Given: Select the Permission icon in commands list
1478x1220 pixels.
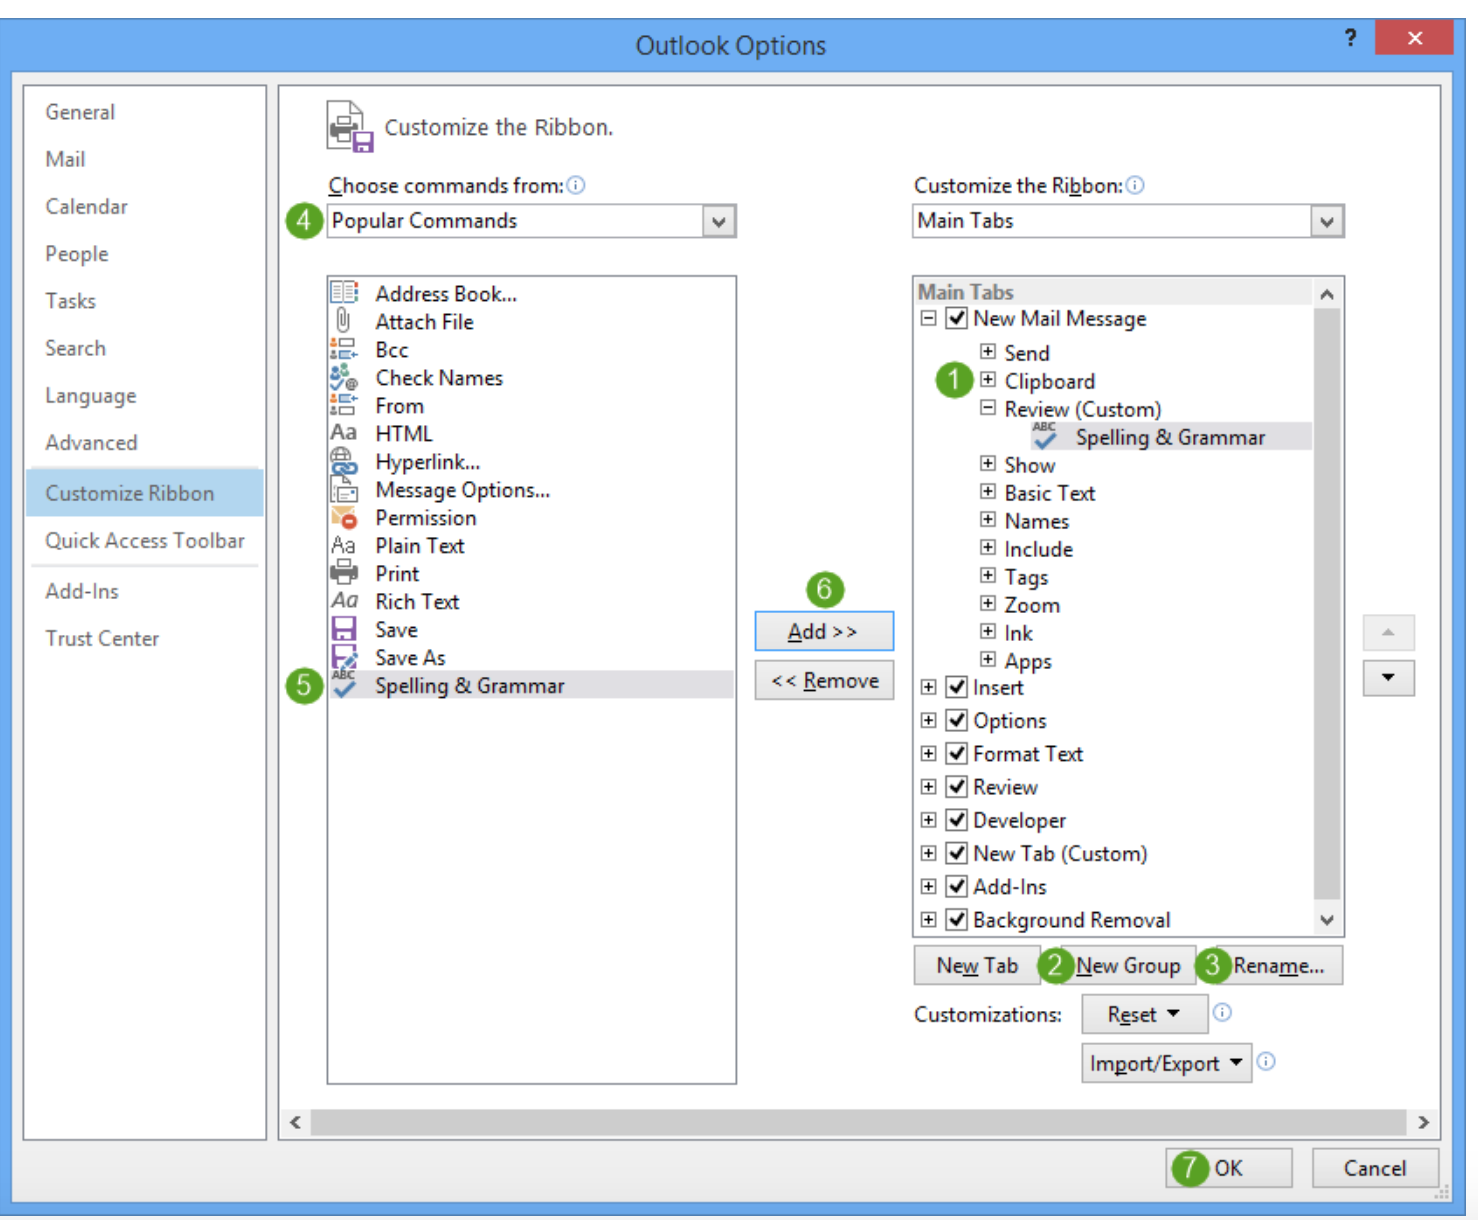Looking at the screenshot, I should click(343, 517).
